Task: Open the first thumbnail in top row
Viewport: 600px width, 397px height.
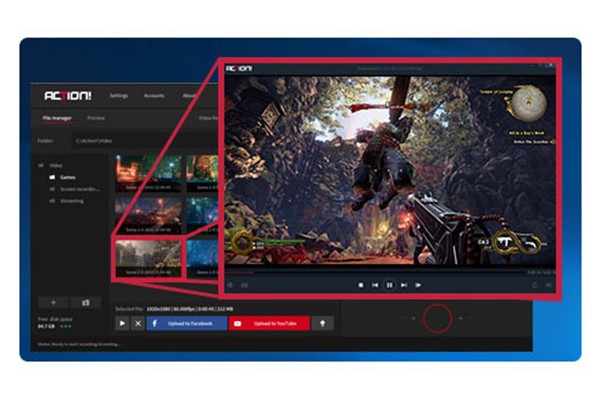Action: pos(148,173)
